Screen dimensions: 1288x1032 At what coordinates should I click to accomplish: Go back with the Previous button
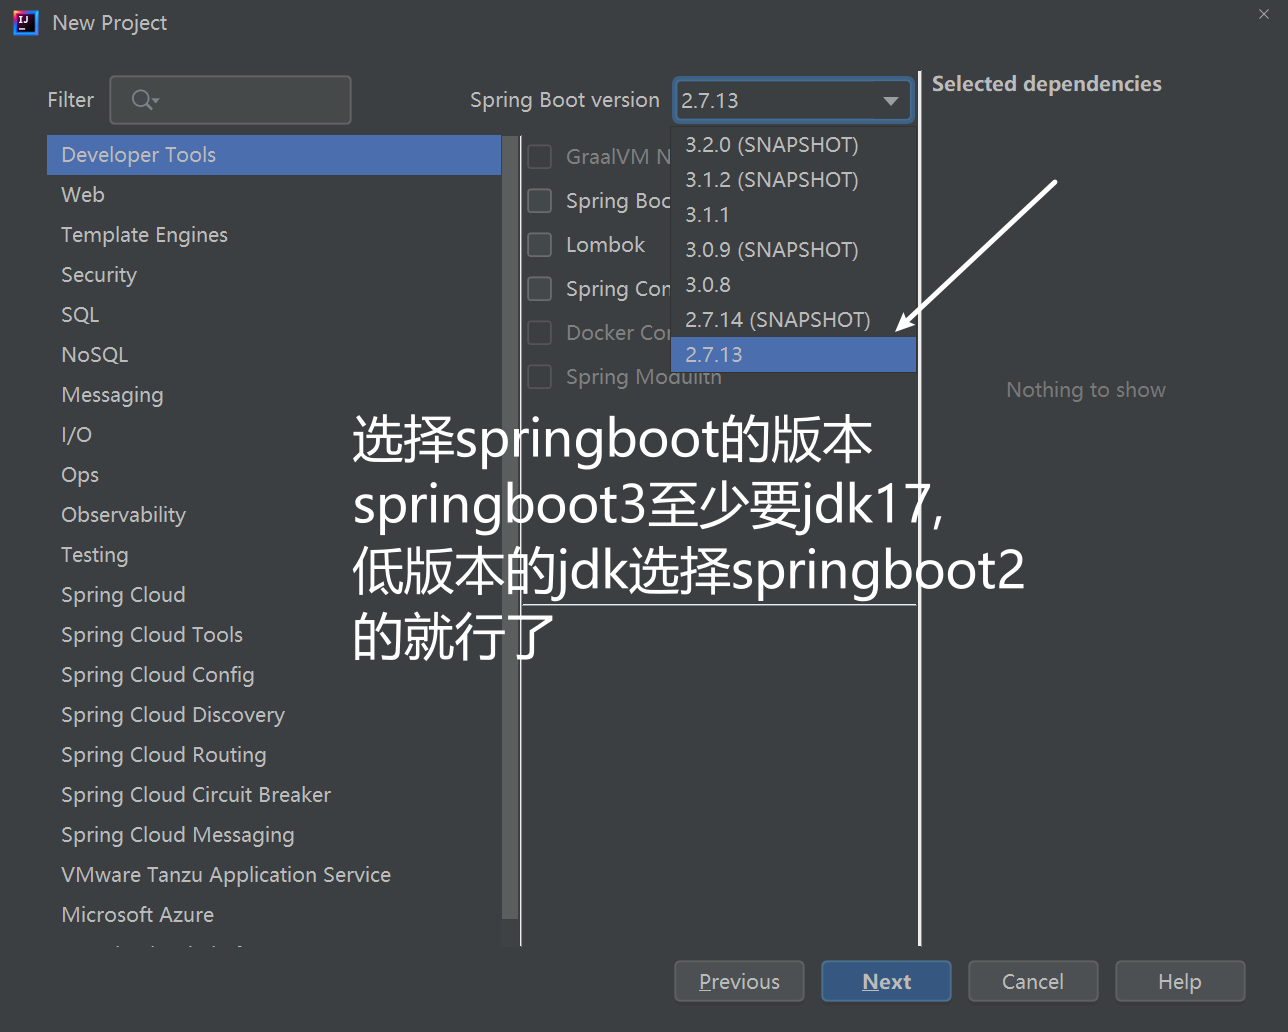pyautogui.click(x=740, y=982)
